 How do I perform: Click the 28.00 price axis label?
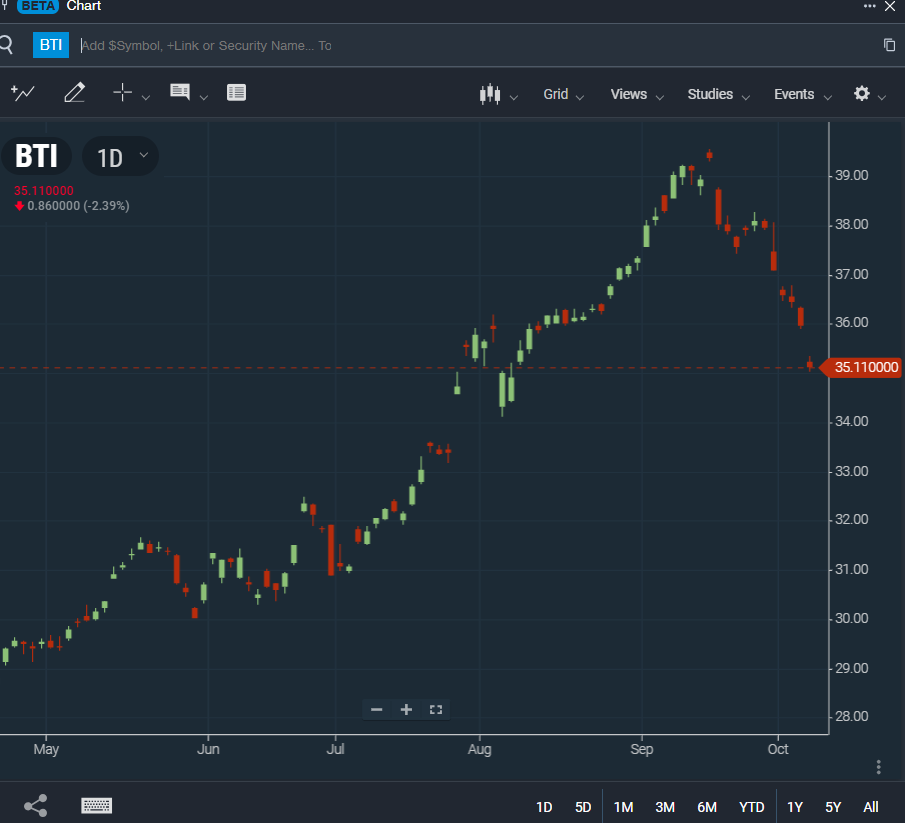851,716
